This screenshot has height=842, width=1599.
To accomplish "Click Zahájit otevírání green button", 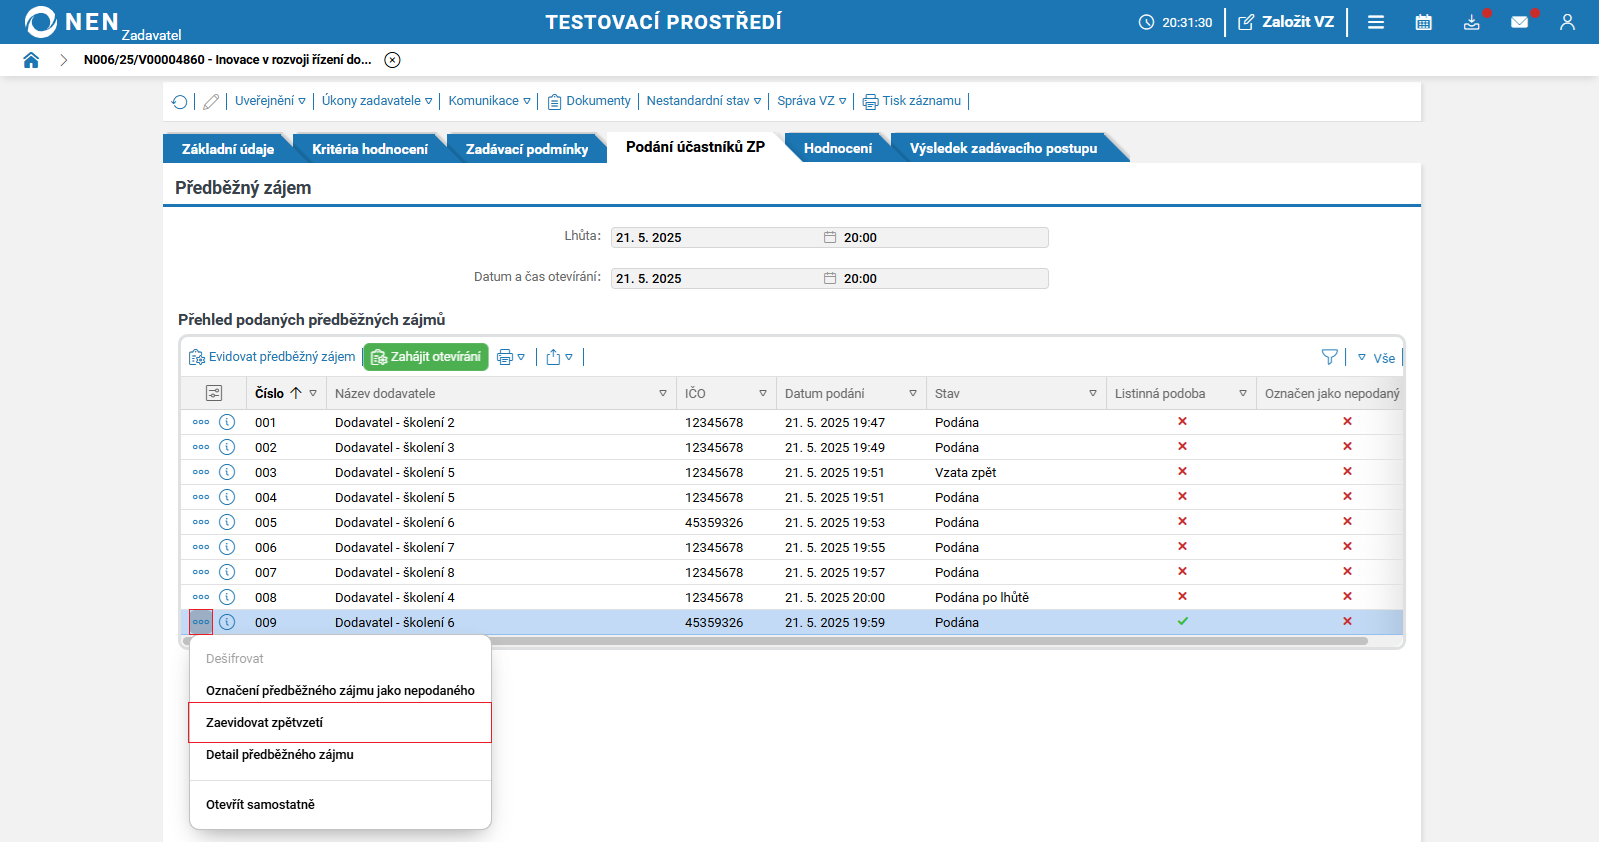I will tap(426, 357).
